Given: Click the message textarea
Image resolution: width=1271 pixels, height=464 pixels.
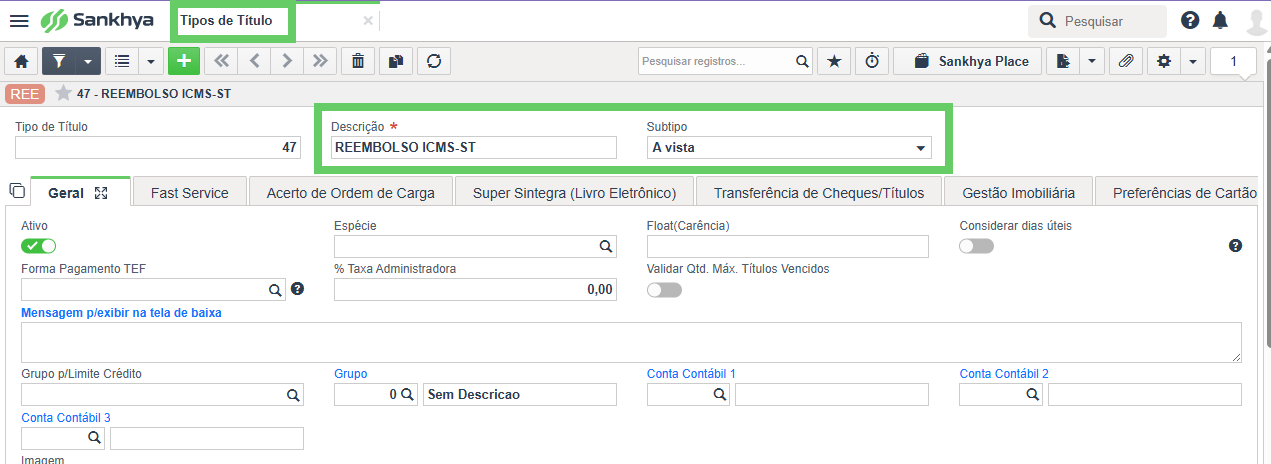Looking at the screenshot, I should (631, 342).
